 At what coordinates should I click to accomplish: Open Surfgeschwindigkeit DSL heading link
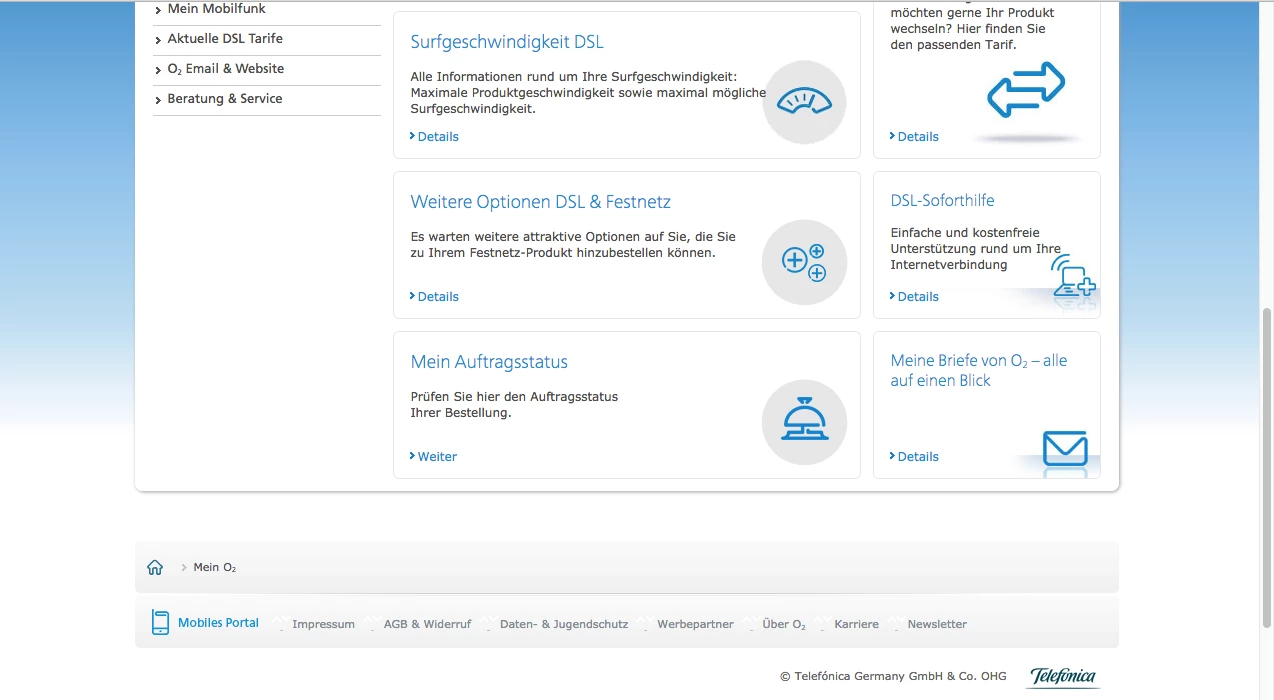(x=507, y=42)
